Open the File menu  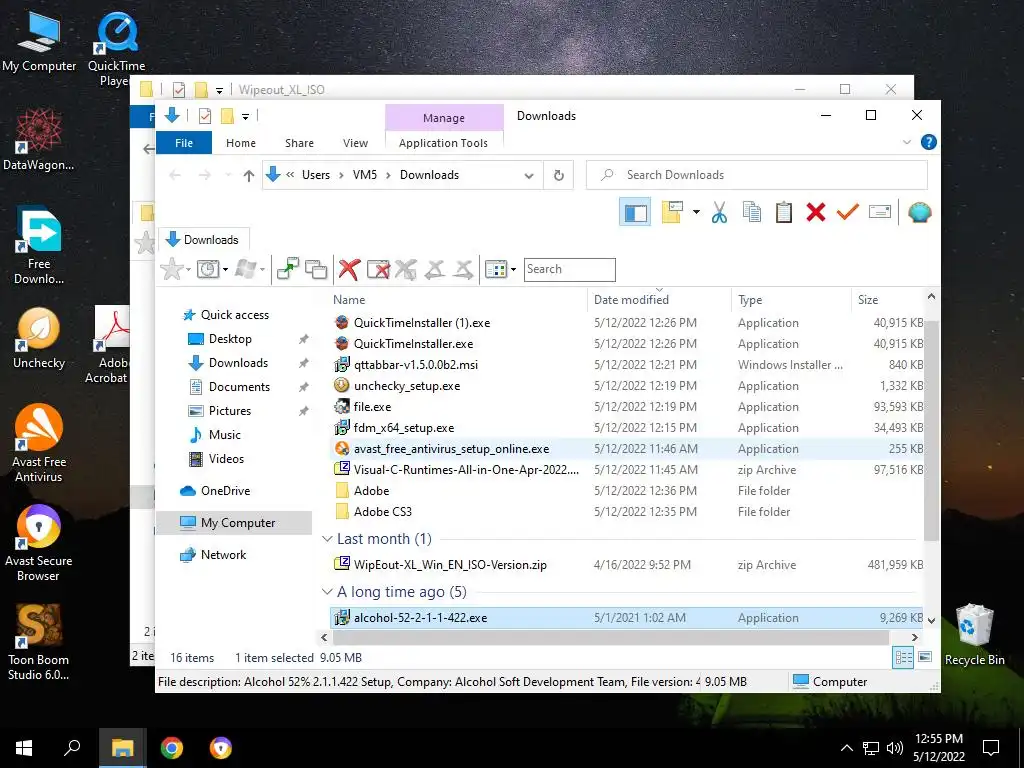pos(184,143)
